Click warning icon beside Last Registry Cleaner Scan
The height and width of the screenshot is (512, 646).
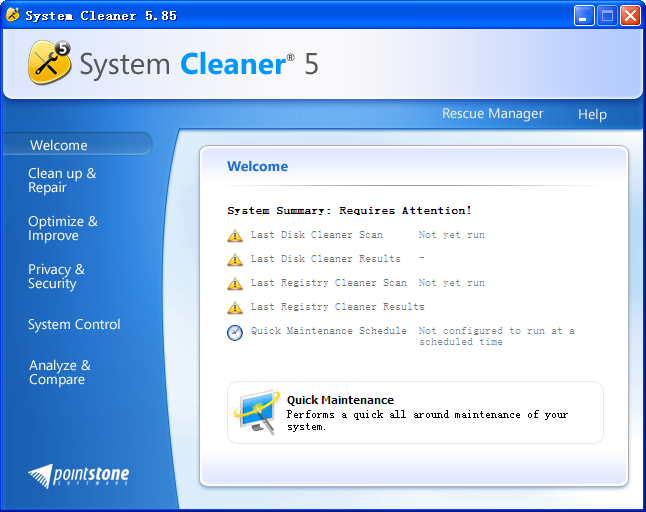point(235,284)
